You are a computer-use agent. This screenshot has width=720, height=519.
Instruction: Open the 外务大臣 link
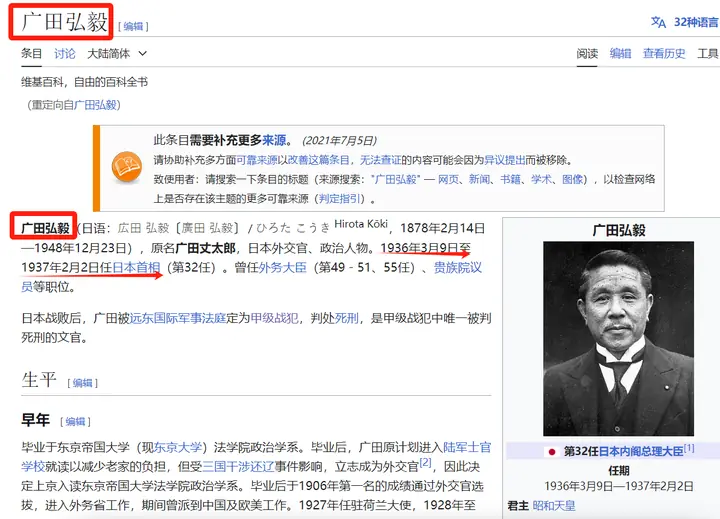tap(282, 267)
